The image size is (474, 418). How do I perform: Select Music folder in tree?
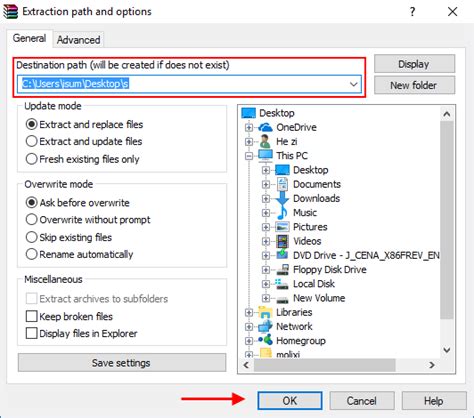pyautogui.click(x=305, y=213)
